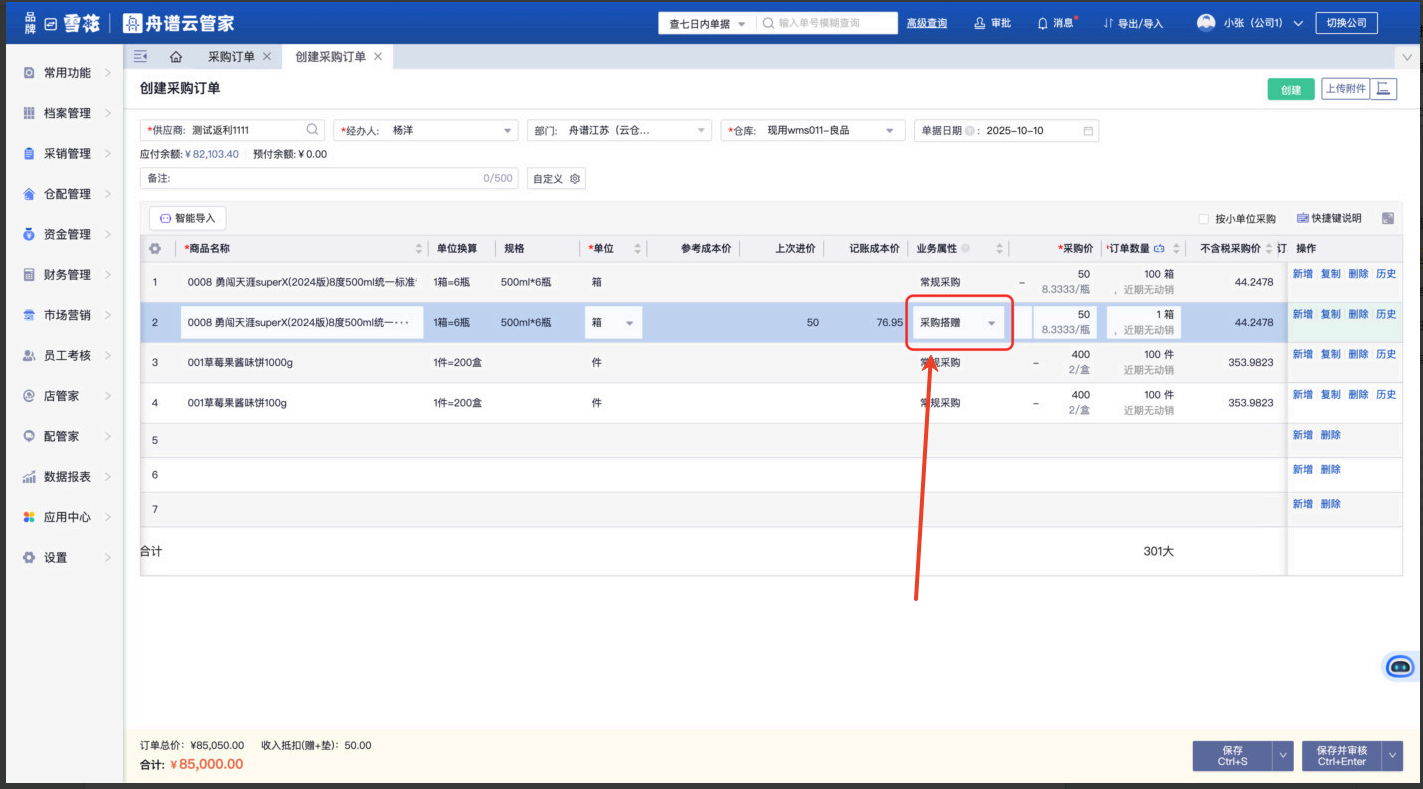
Task: Click the 高级查询 link
Action: [926, 23]
